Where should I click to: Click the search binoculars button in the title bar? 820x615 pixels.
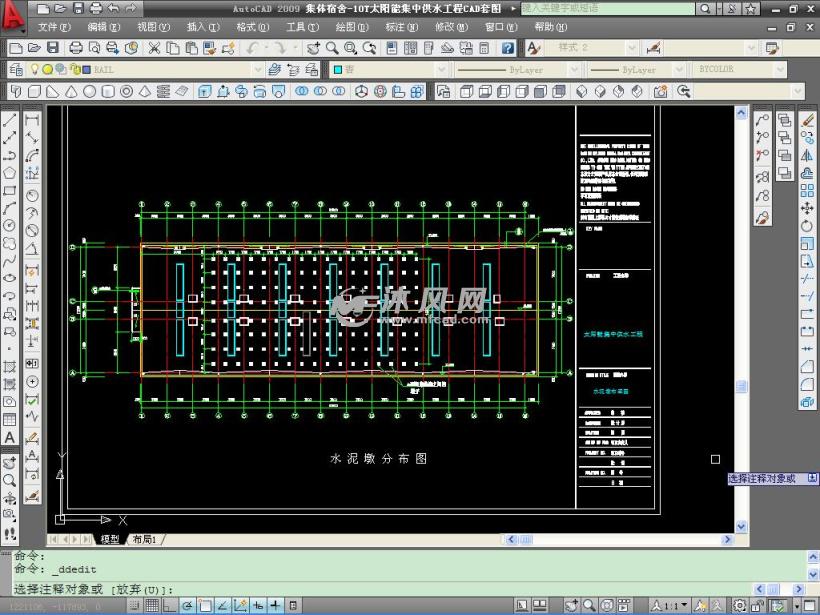705,8
